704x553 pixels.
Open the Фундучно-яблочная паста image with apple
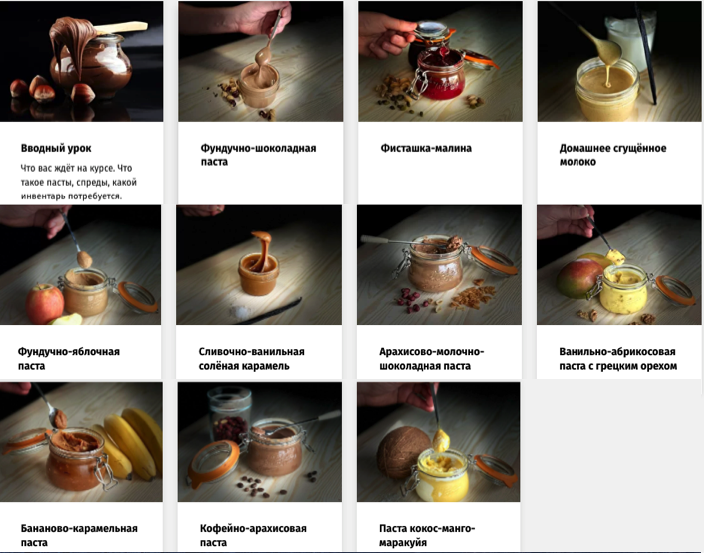pyautogui.click(x=80, y=265)
